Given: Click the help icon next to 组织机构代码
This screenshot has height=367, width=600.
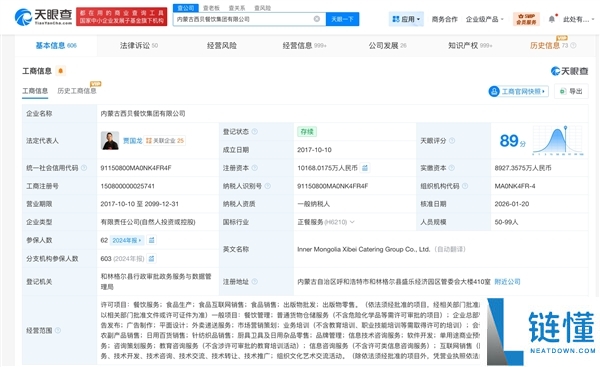Looking at the screenshot, I should coord(465,186).
